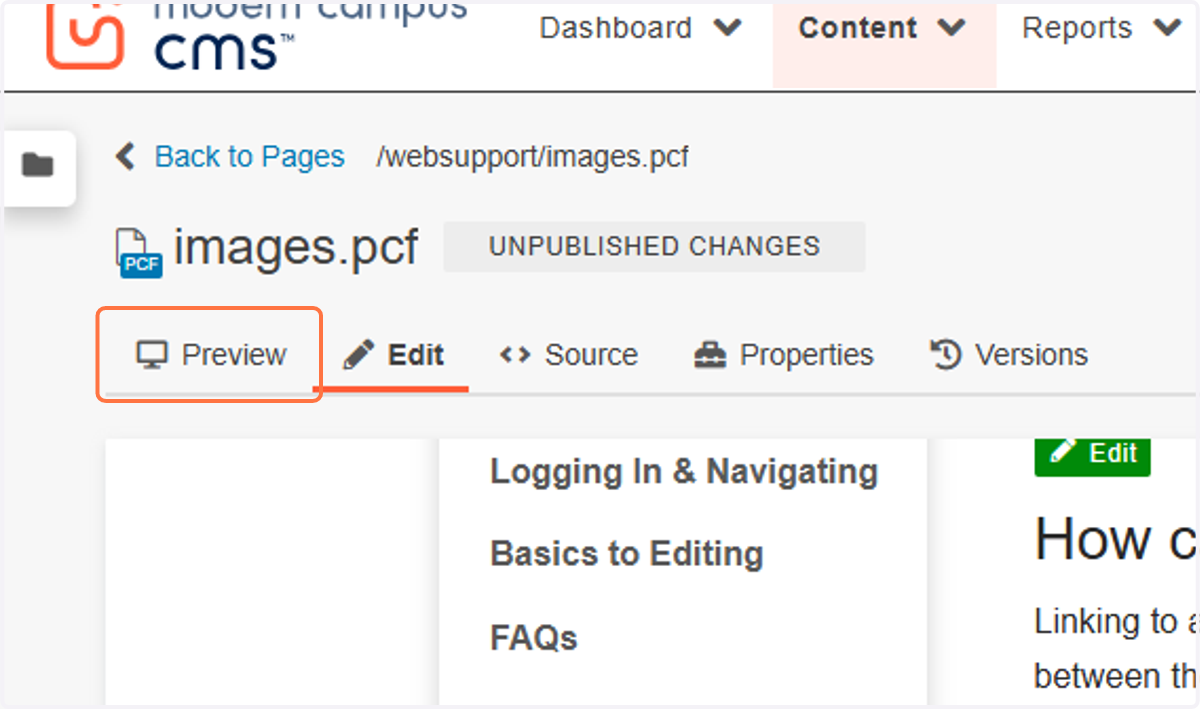The height and width of the screenshot is (709, 1200).
Task: Click the images.pcf PCF file icon
Action: point(137,252)
